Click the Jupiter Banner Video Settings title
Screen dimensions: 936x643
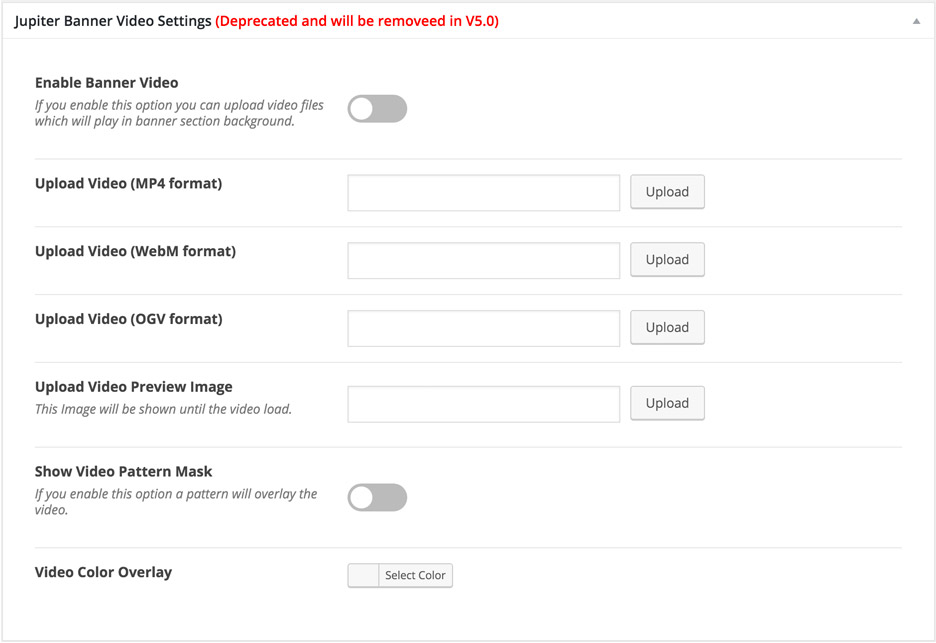[x=113, y=21]
